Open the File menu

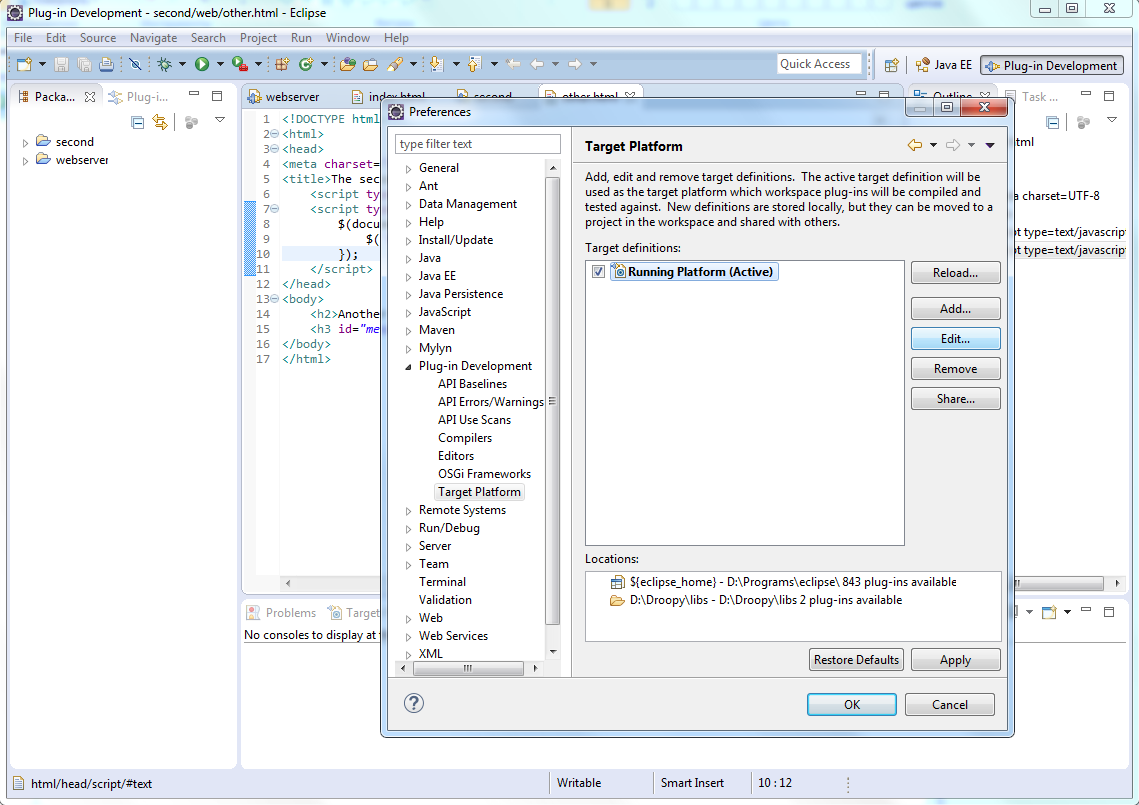click(x=23, y=38)
